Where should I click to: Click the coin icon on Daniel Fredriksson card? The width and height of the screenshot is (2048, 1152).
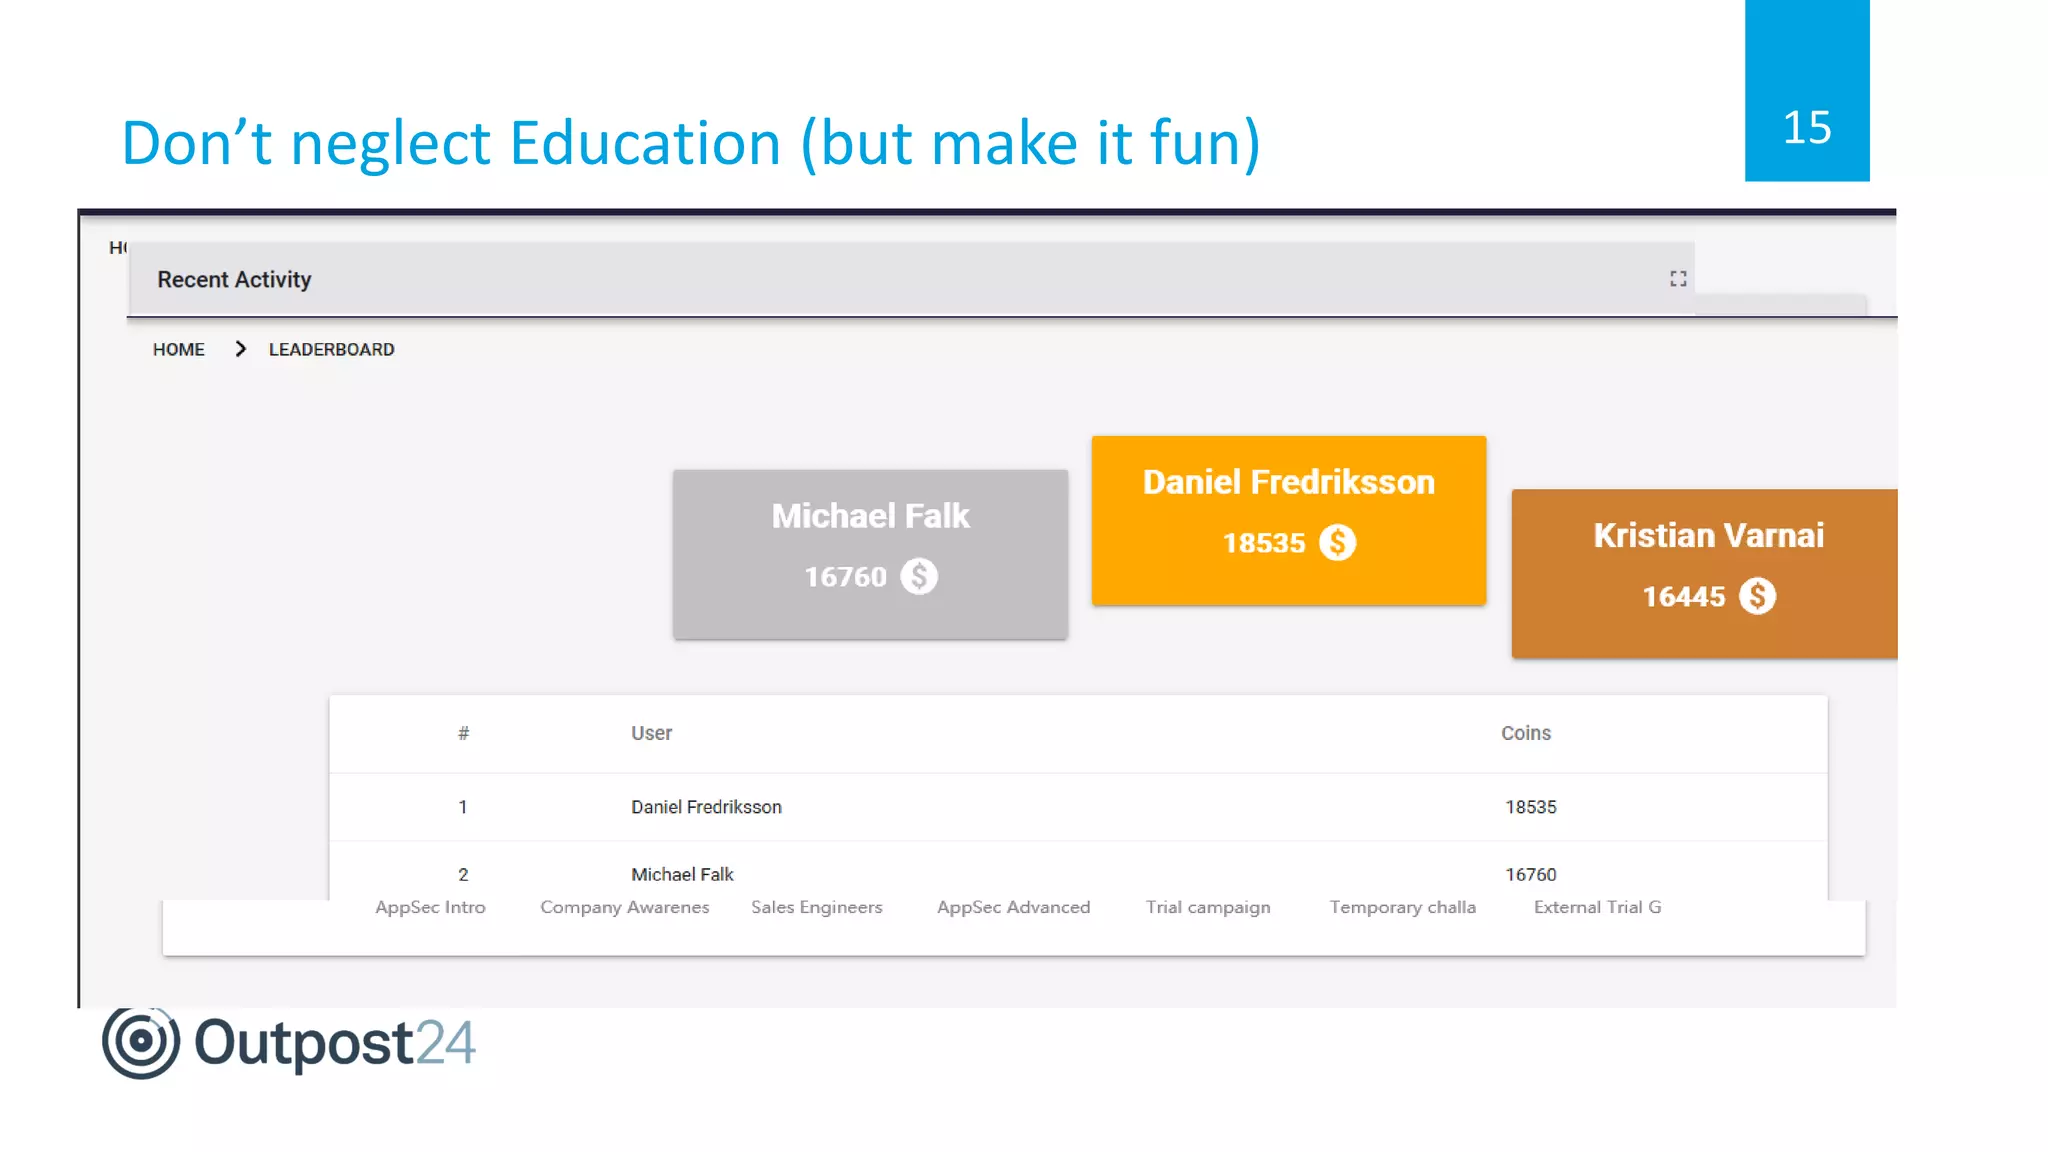tap(1337, 543)
